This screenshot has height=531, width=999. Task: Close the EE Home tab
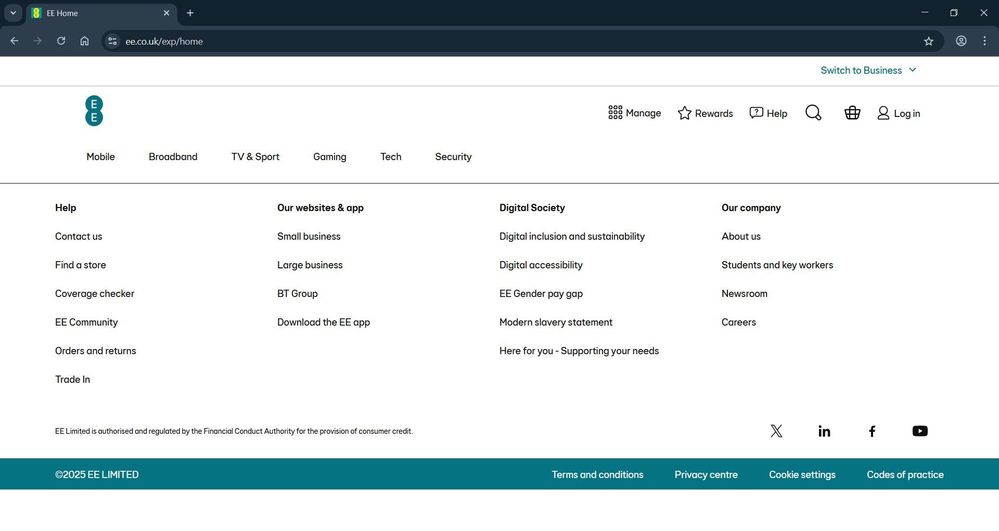pos(166,13)
